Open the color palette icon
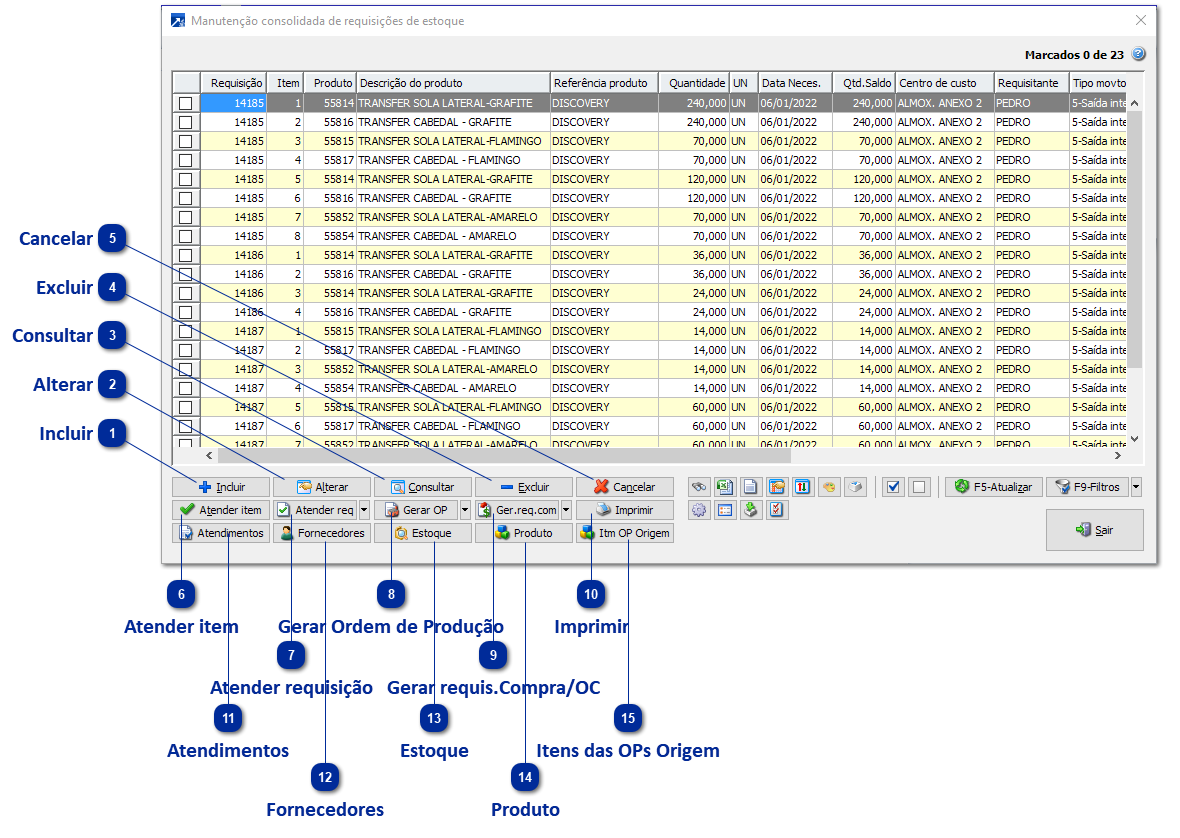Screen dimensions: 1180x838 pyautogui.click(x=828, y=487)
